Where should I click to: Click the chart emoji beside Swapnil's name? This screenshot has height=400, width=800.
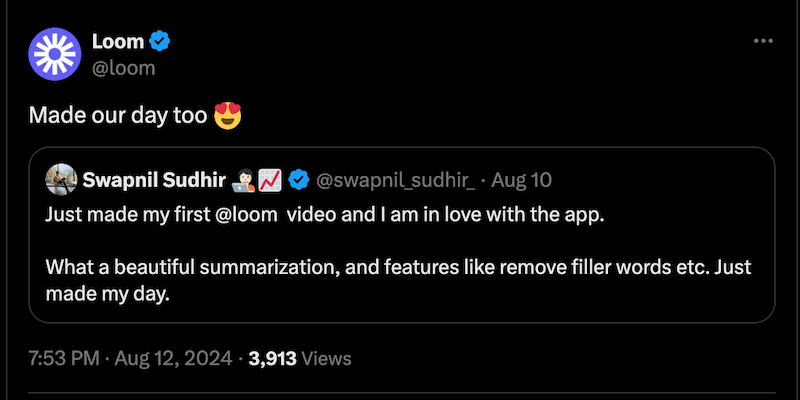(x=268, y=180)
